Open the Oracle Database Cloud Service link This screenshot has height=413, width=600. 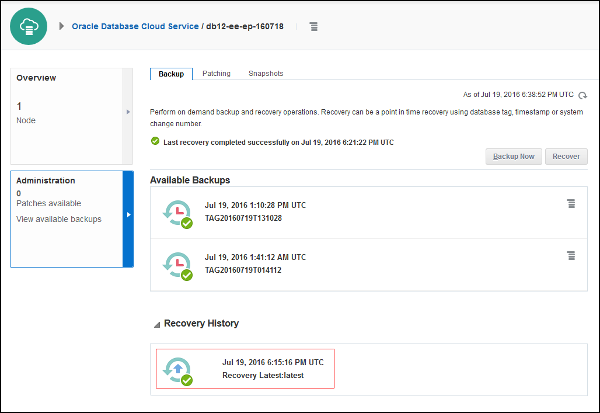pyautogui.click(x=135, y=26)
